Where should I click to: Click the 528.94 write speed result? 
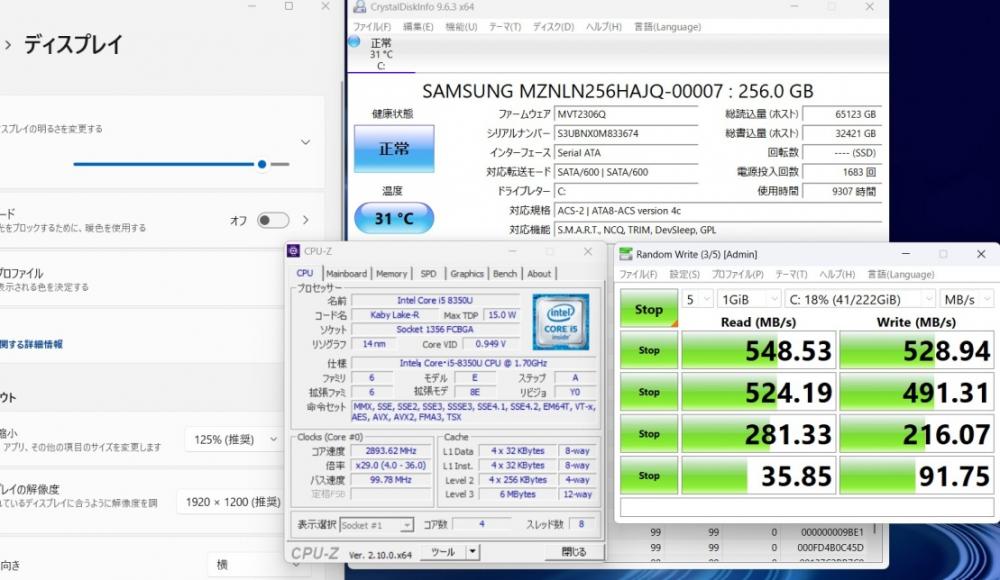coord(916,350)
